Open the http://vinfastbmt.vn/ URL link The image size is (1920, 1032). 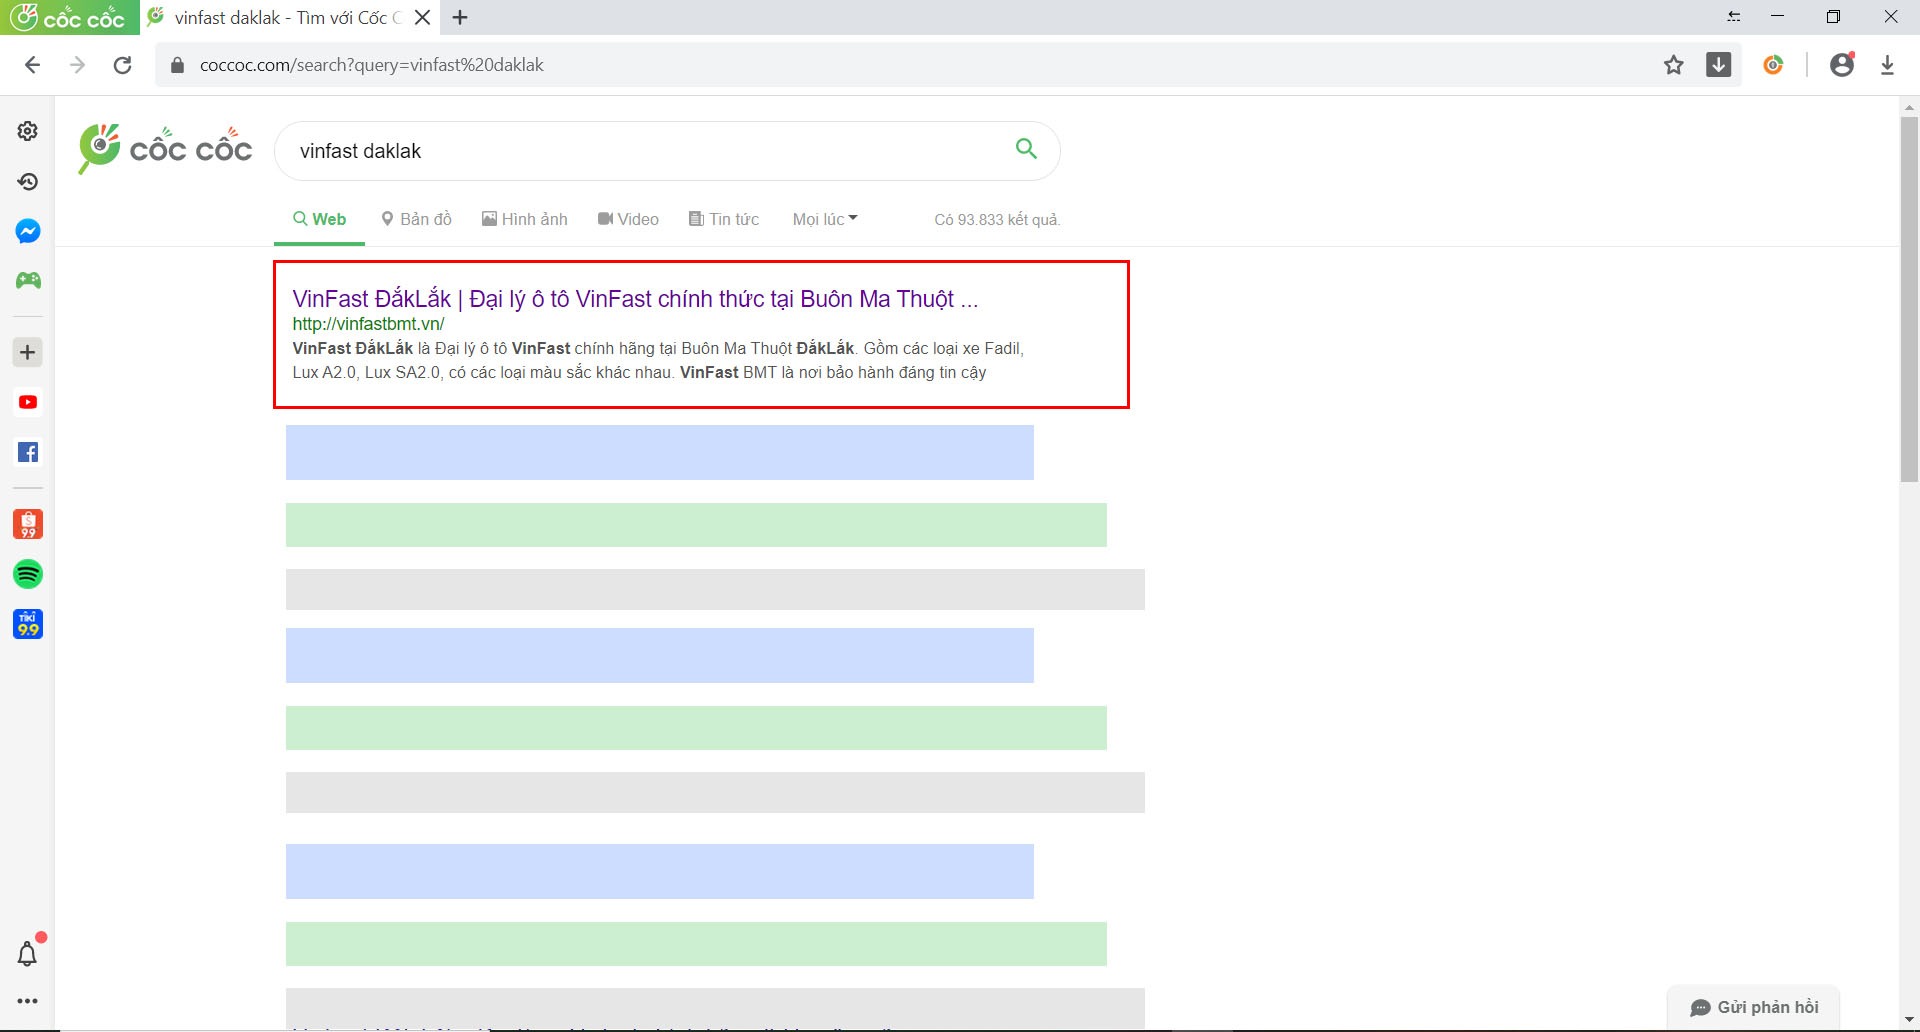click(x=368, y=324)
